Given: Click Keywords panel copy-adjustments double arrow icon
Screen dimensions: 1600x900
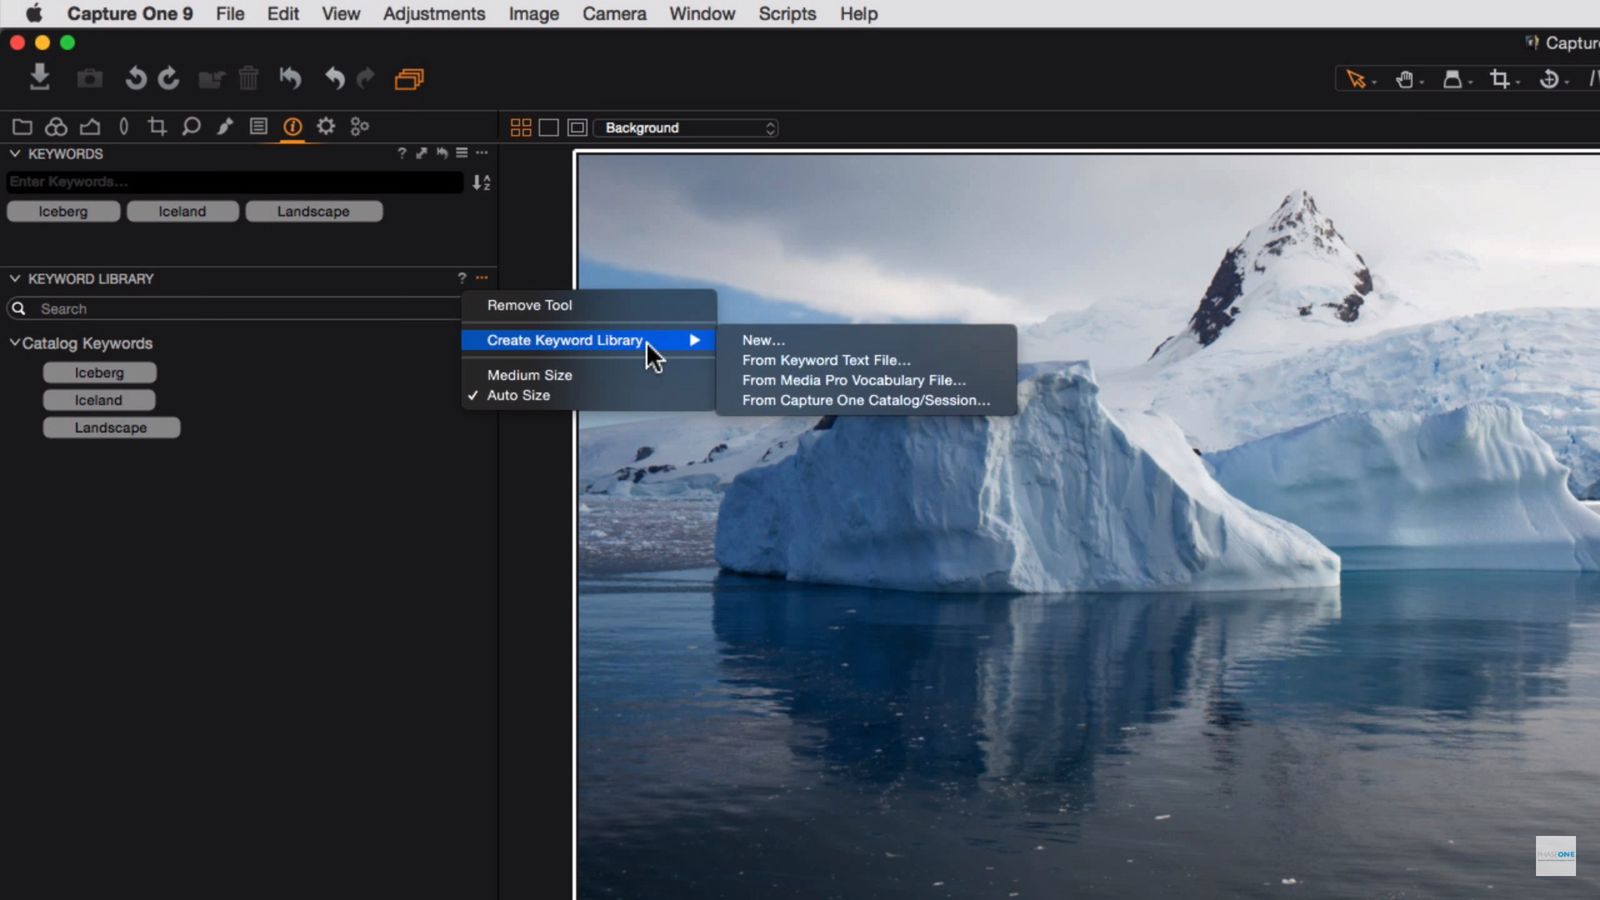Looking at the screenshot, I should click(422, 153).
